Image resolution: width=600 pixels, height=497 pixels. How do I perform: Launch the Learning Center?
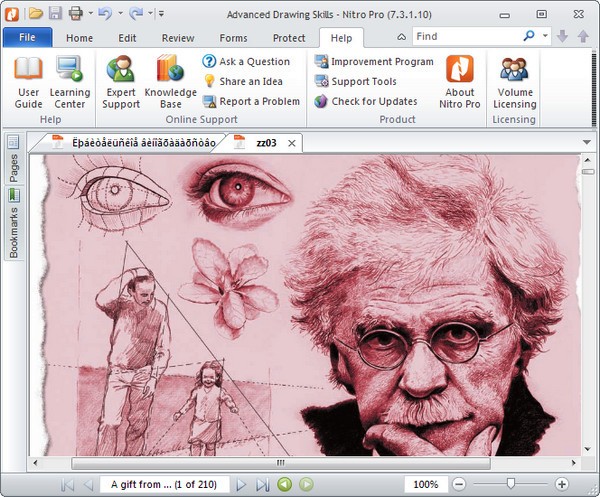coord(70,81)
